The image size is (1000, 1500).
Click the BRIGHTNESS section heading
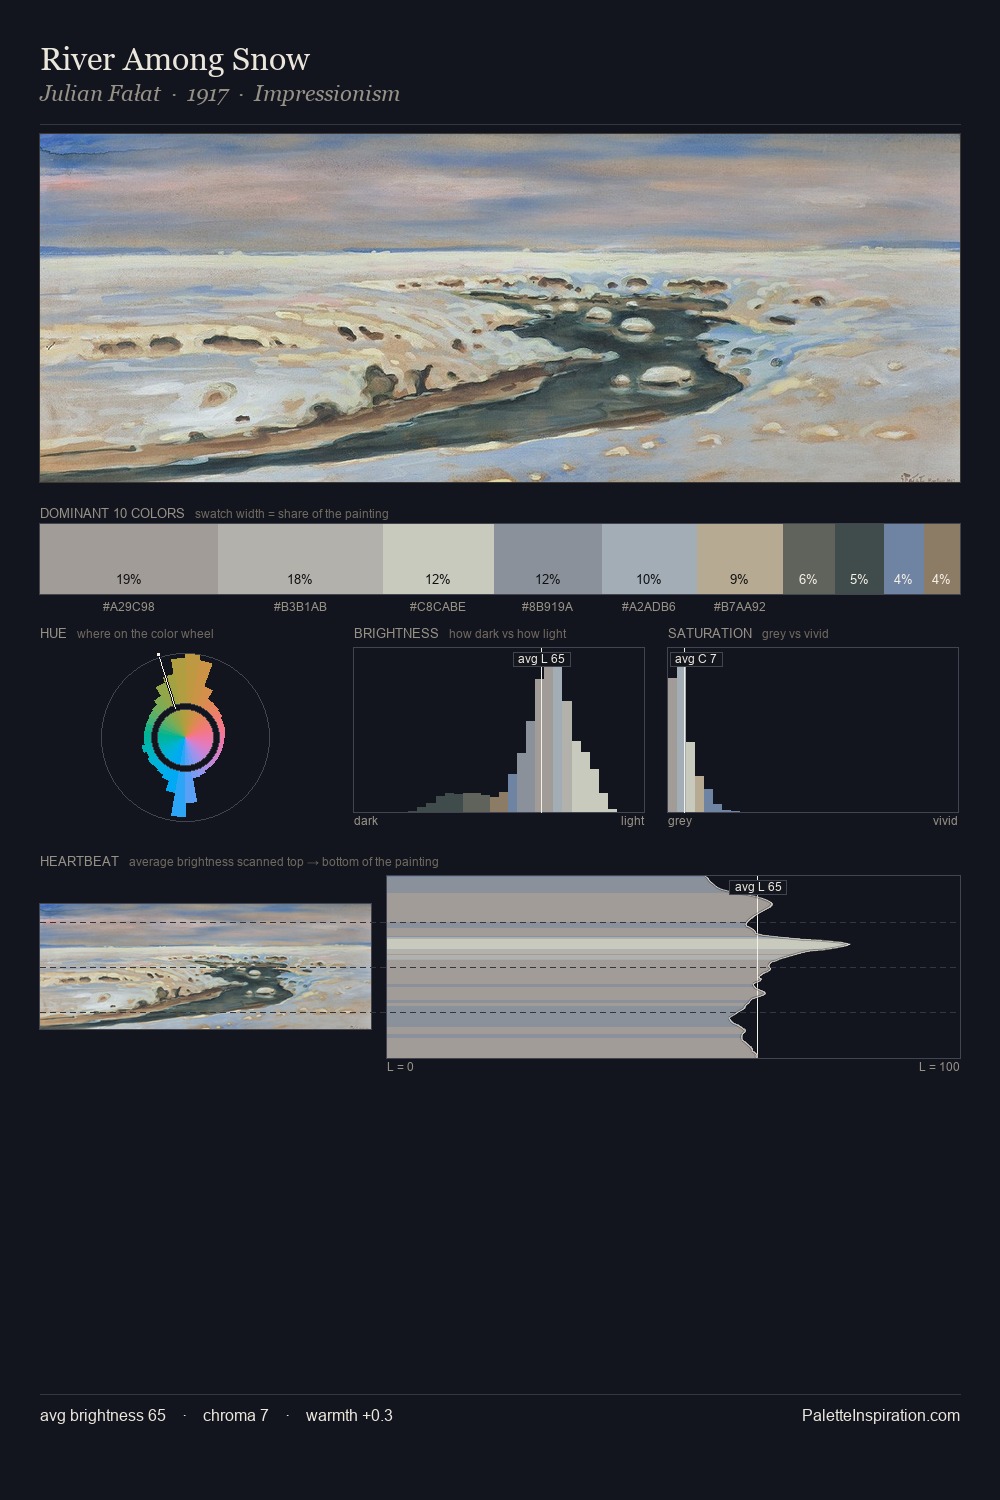coord(396,633)
